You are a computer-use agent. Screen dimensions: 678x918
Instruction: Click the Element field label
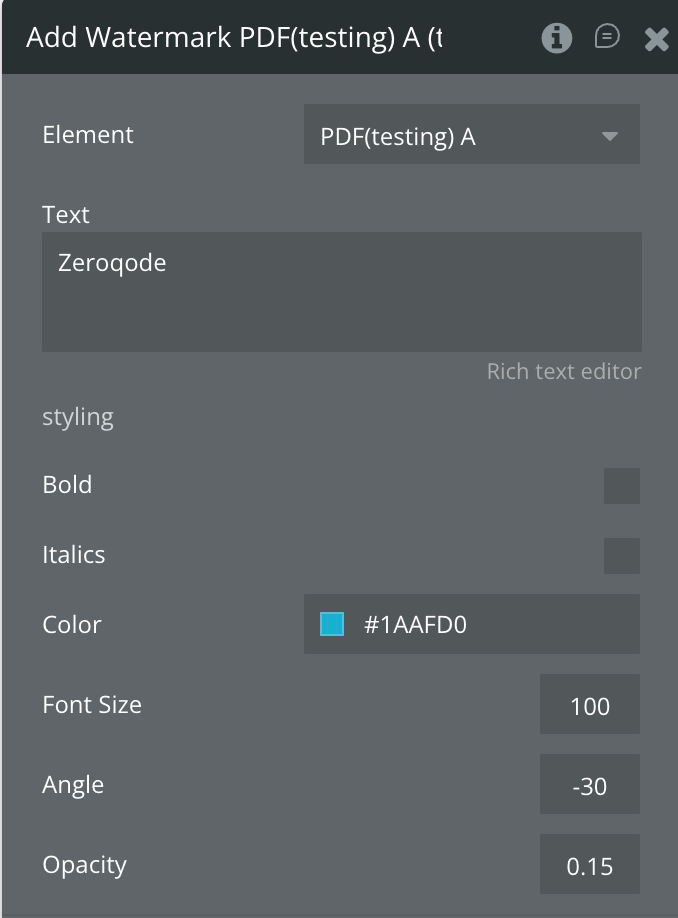[88, 135]
